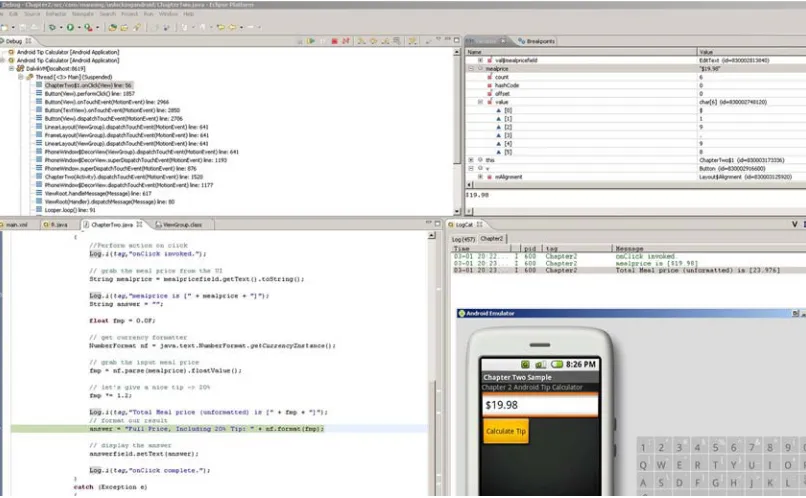The height and width of the screenshot is (498, 806).
Task: Open the Help menu
Action: coord(189,14)
